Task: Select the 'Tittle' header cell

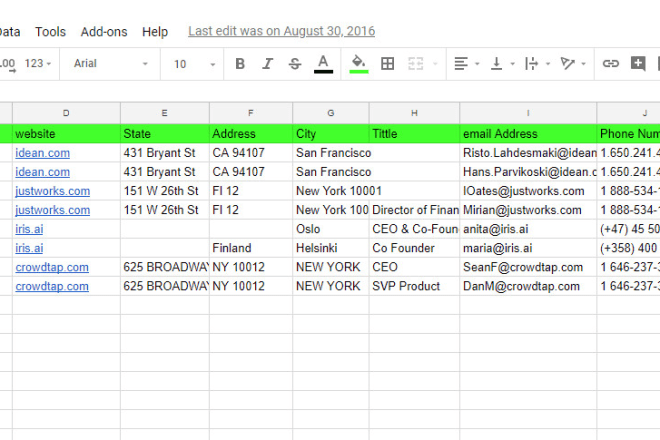Action: 415,134
